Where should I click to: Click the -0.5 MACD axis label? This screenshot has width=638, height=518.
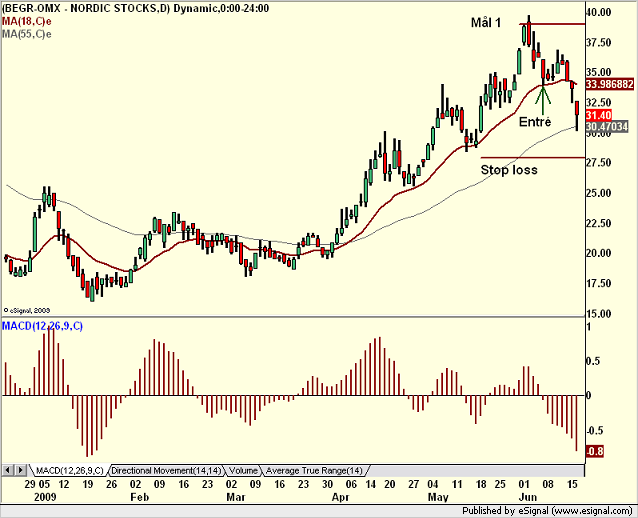(594, 430)
